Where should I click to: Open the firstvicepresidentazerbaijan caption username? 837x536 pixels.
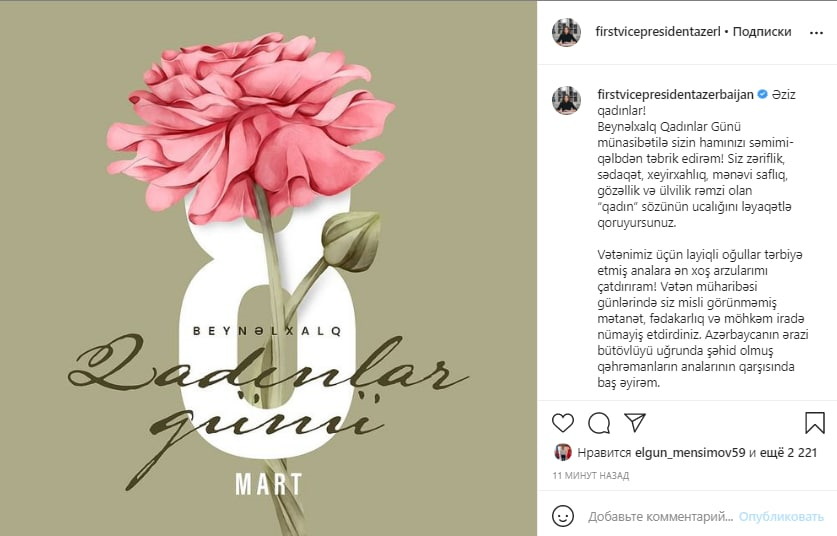click(x=675, y=94)
